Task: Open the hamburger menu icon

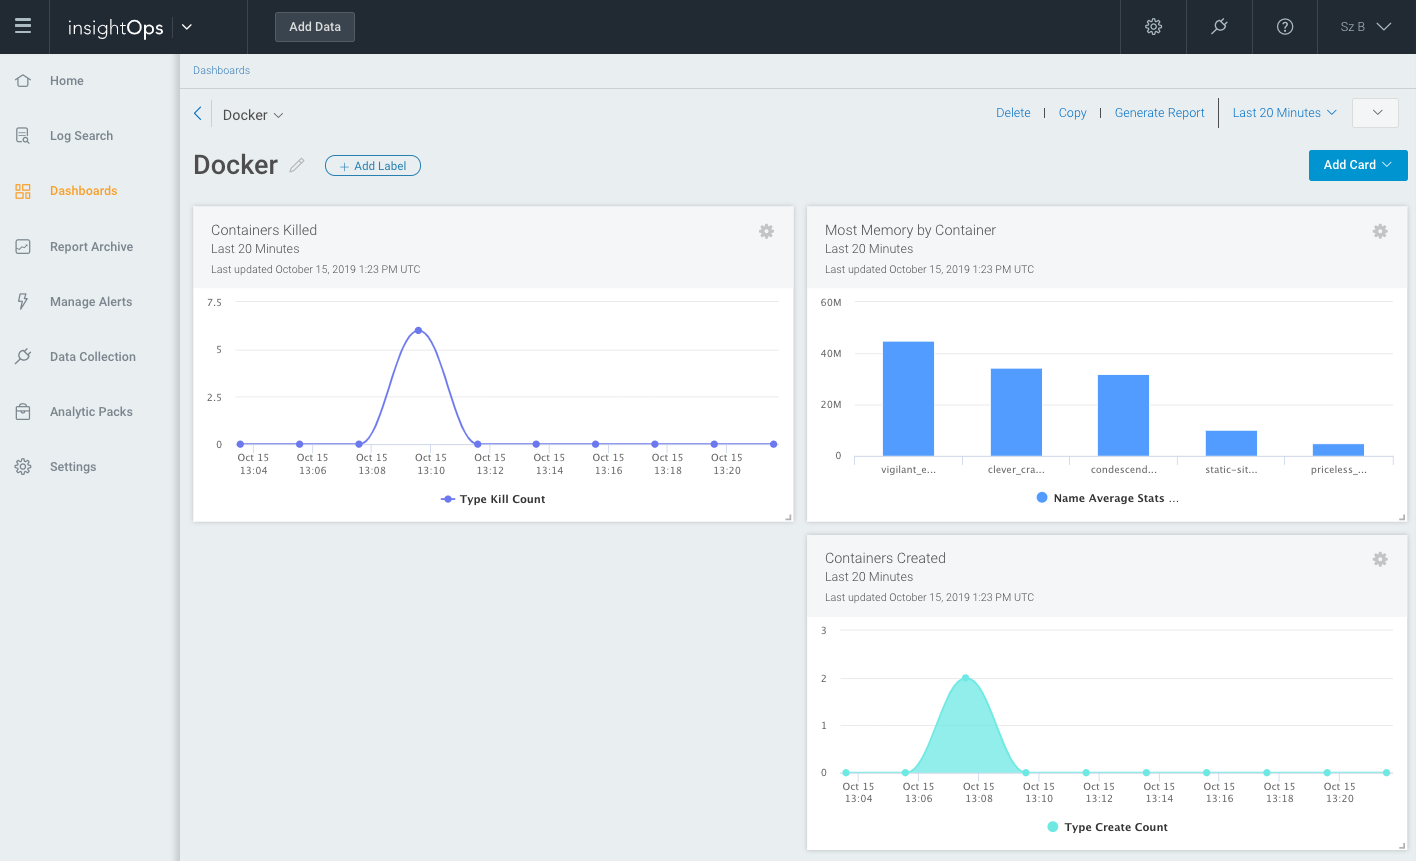Action: tap(23, 26)
